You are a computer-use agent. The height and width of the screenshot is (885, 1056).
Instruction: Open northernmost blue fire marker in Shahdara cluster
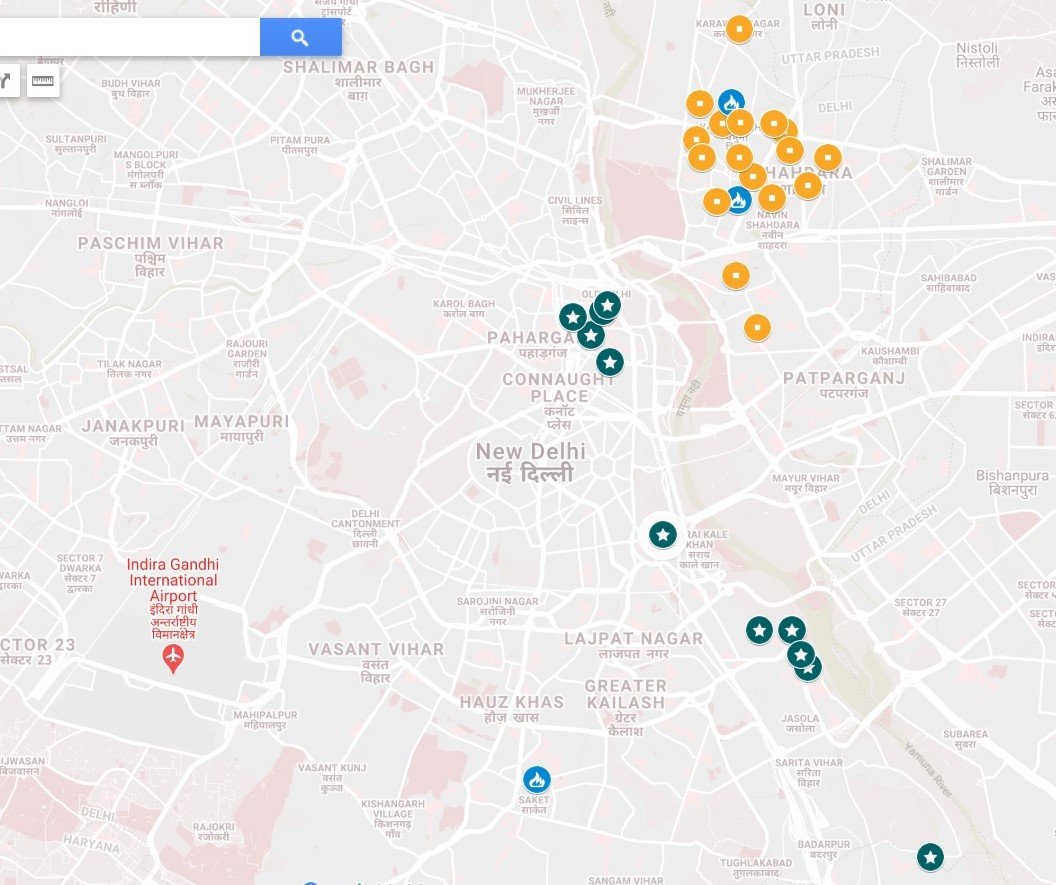tap(731, 103)
